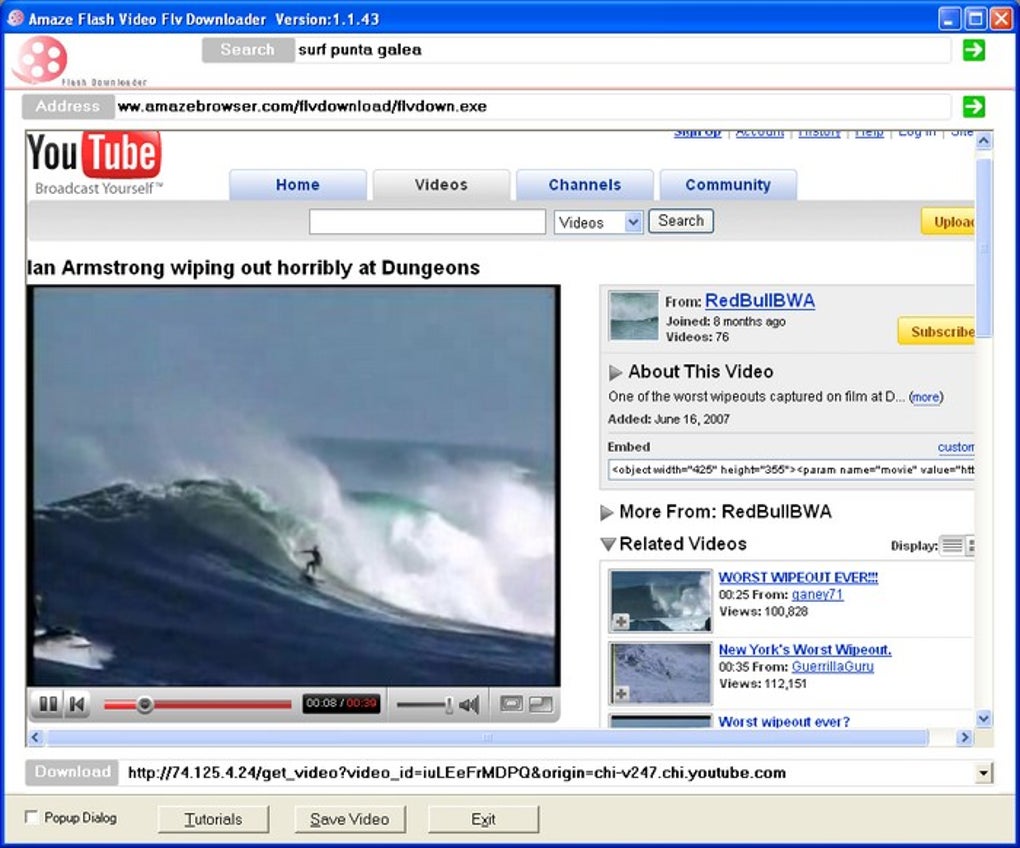Click the Address label button
The width and height of the screenshot is (1020, 848).
click(x=68, y=107)
